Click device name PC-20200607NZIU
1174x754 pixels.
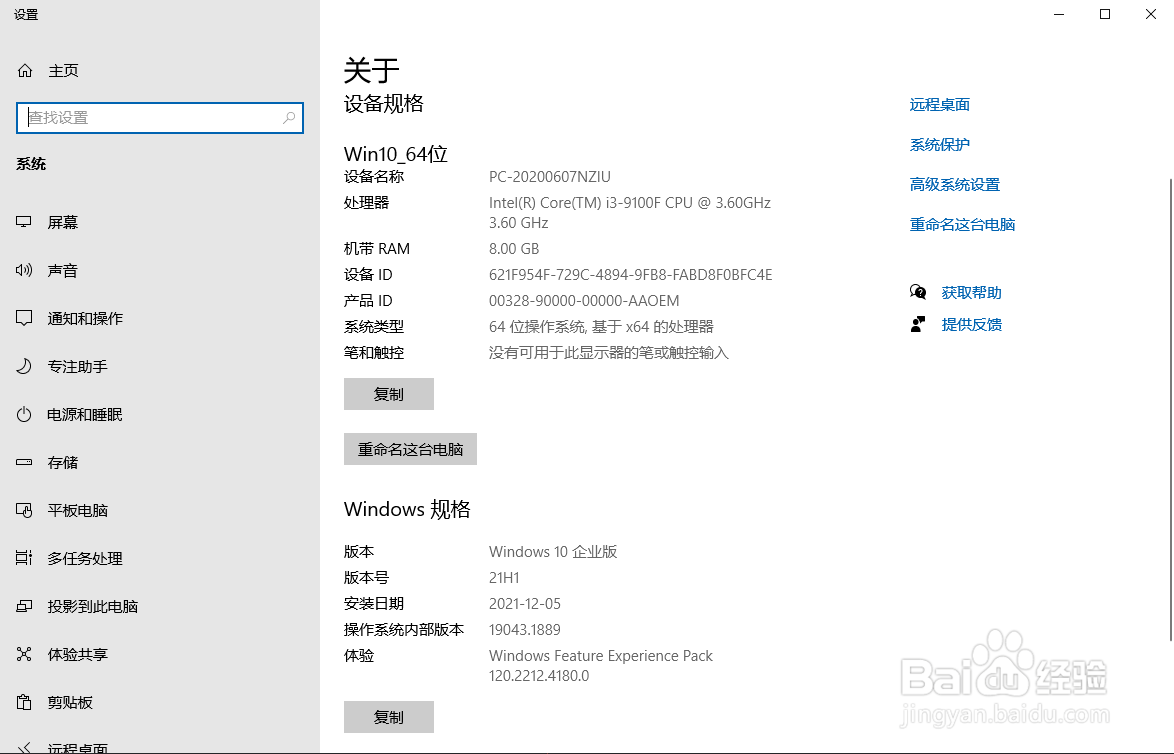click(550, 177)
